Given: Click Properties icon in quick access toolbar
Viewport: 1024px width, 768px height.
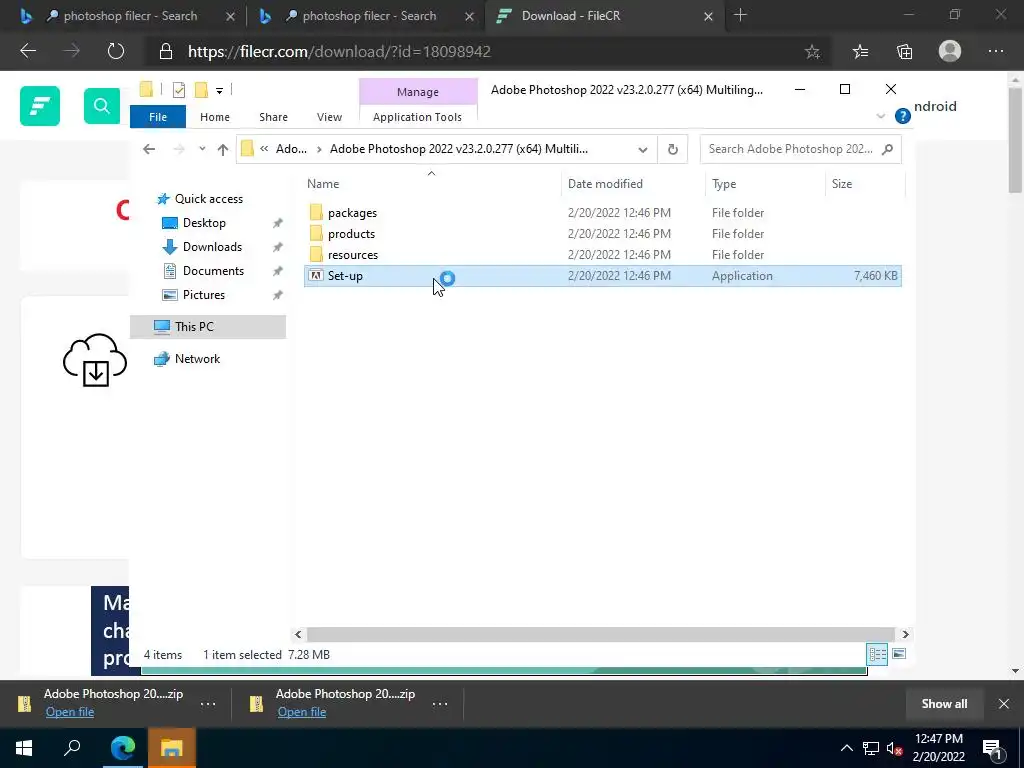Looking at the screenshot, I should [178, 90].
